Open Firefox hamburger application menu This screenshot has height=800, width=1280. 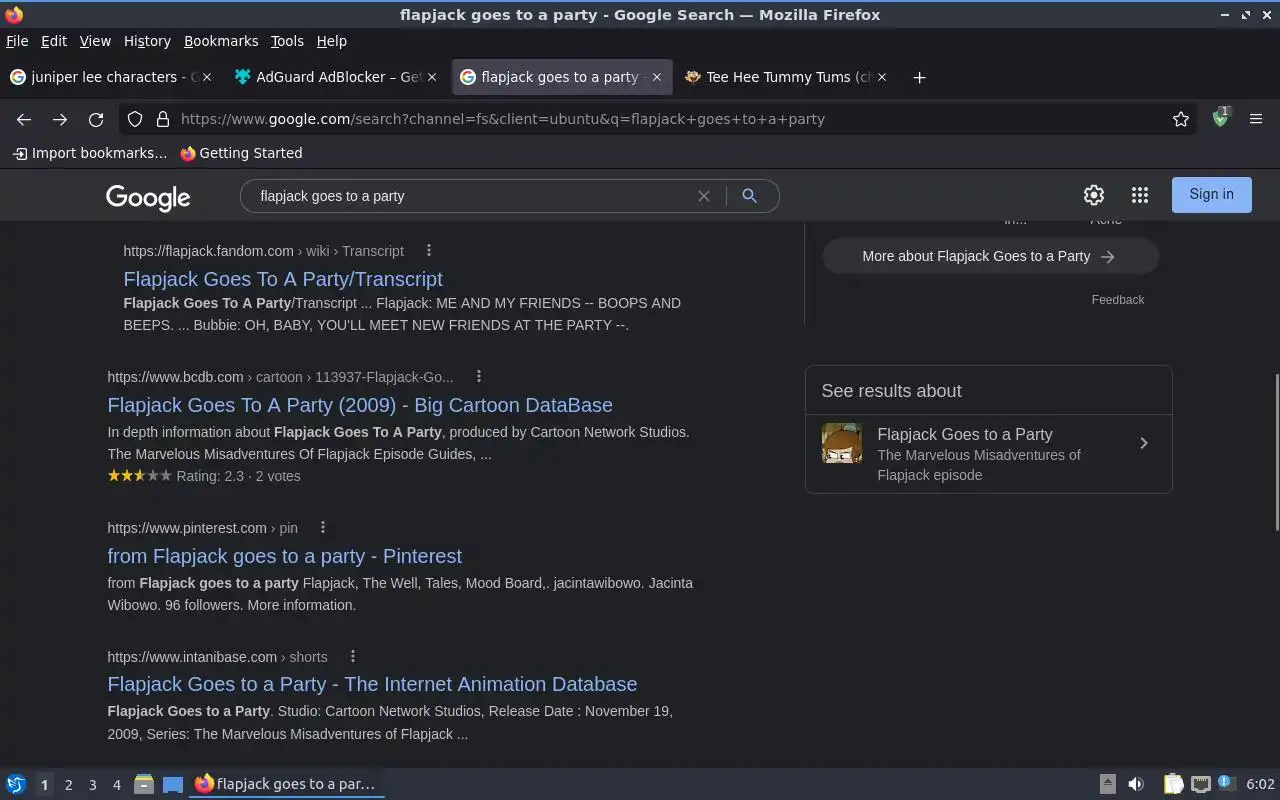(x=1256, y=119)
